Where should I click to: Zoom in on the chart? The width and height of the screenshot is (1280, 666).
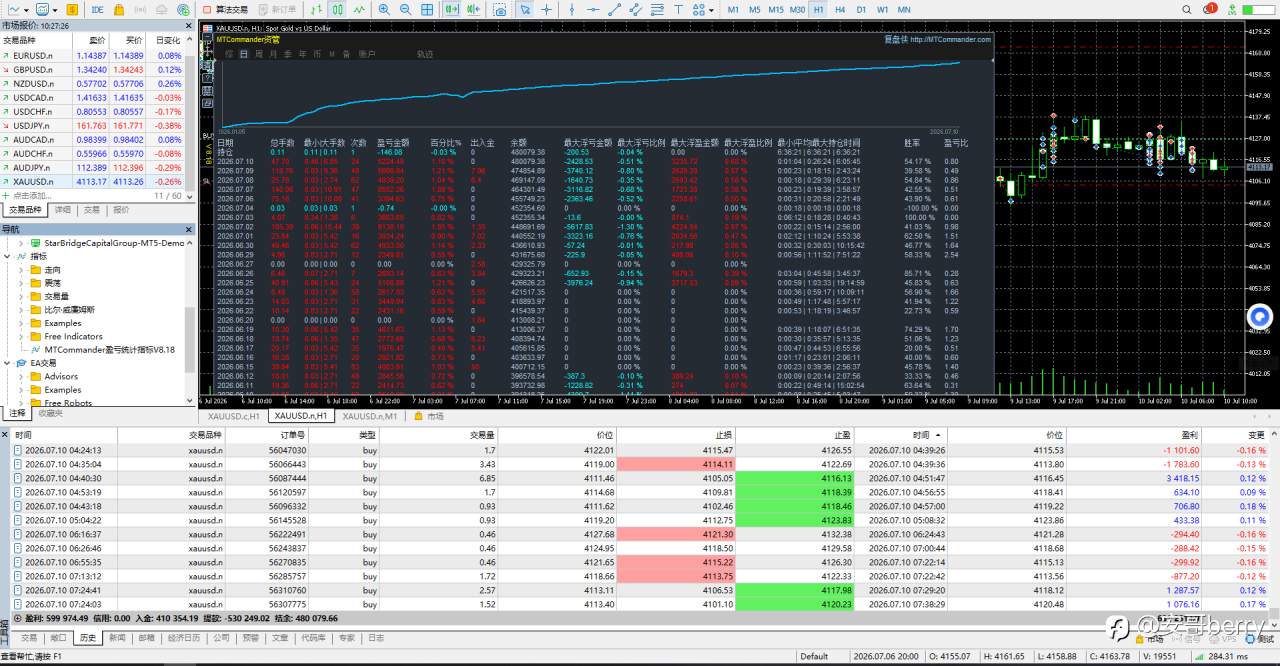(x=384, y=9)
